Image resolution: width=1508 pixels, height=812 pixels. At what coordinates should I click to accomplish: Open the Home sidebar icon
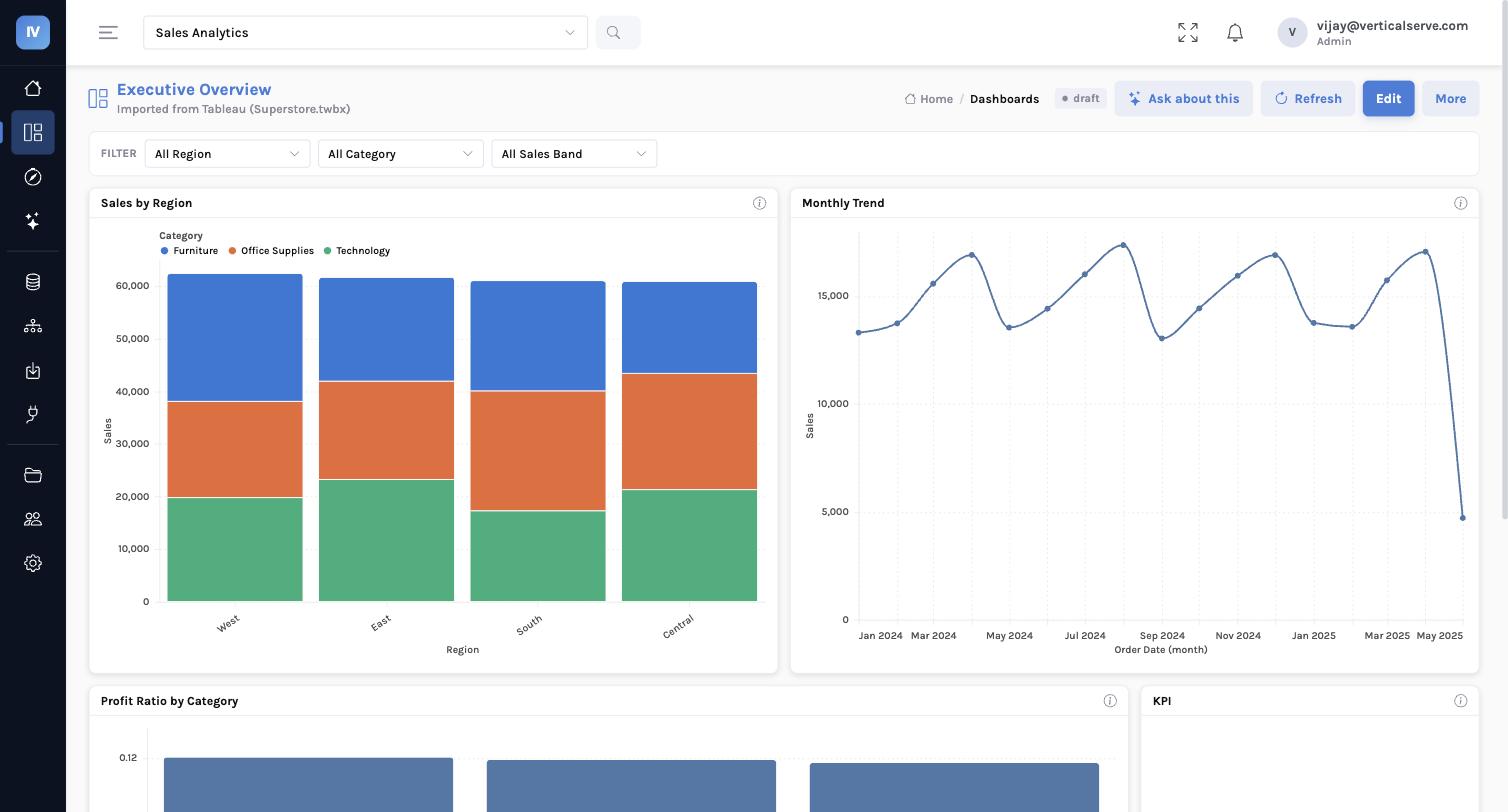[x=33, y=88]
